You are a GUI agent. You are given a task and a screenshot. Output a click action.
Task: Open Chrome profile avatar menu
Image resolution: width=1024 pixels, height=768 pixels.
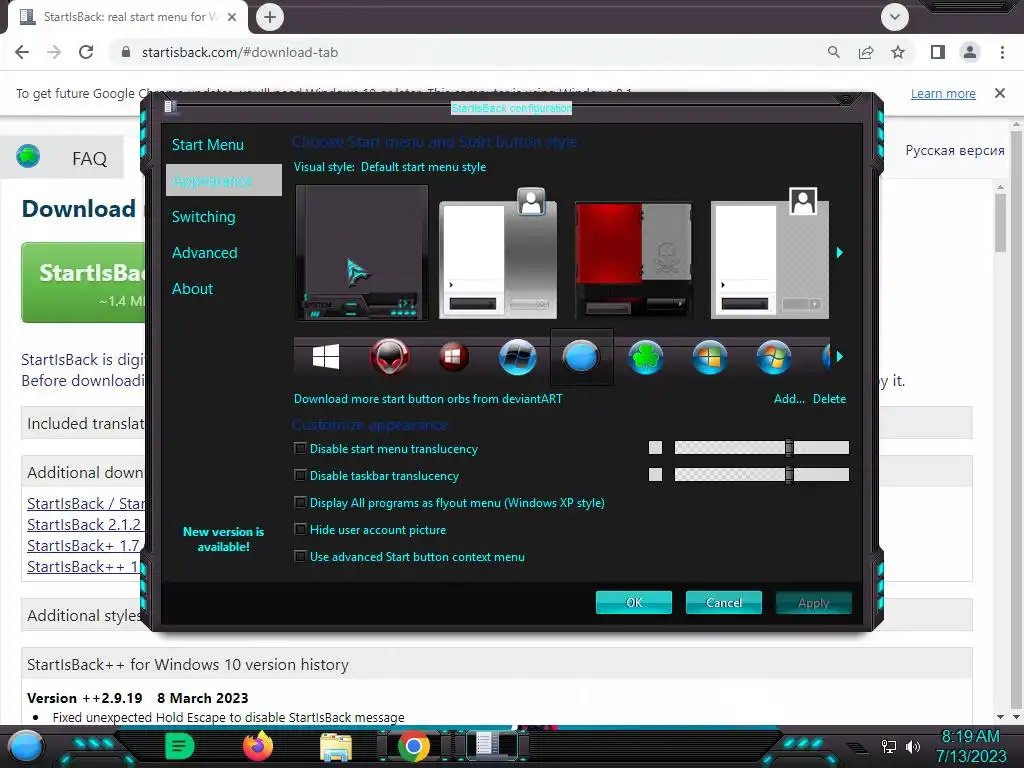pos(970,52)
